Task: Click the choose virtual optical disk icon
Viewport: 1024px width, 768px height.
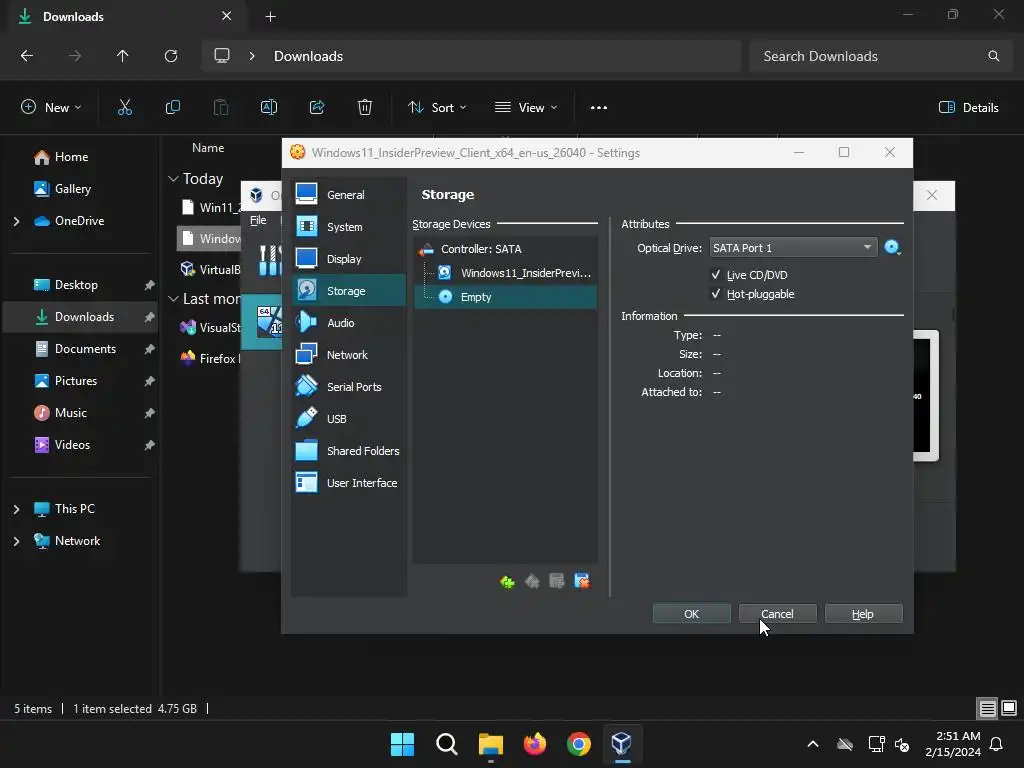Action: pos(893,248)
